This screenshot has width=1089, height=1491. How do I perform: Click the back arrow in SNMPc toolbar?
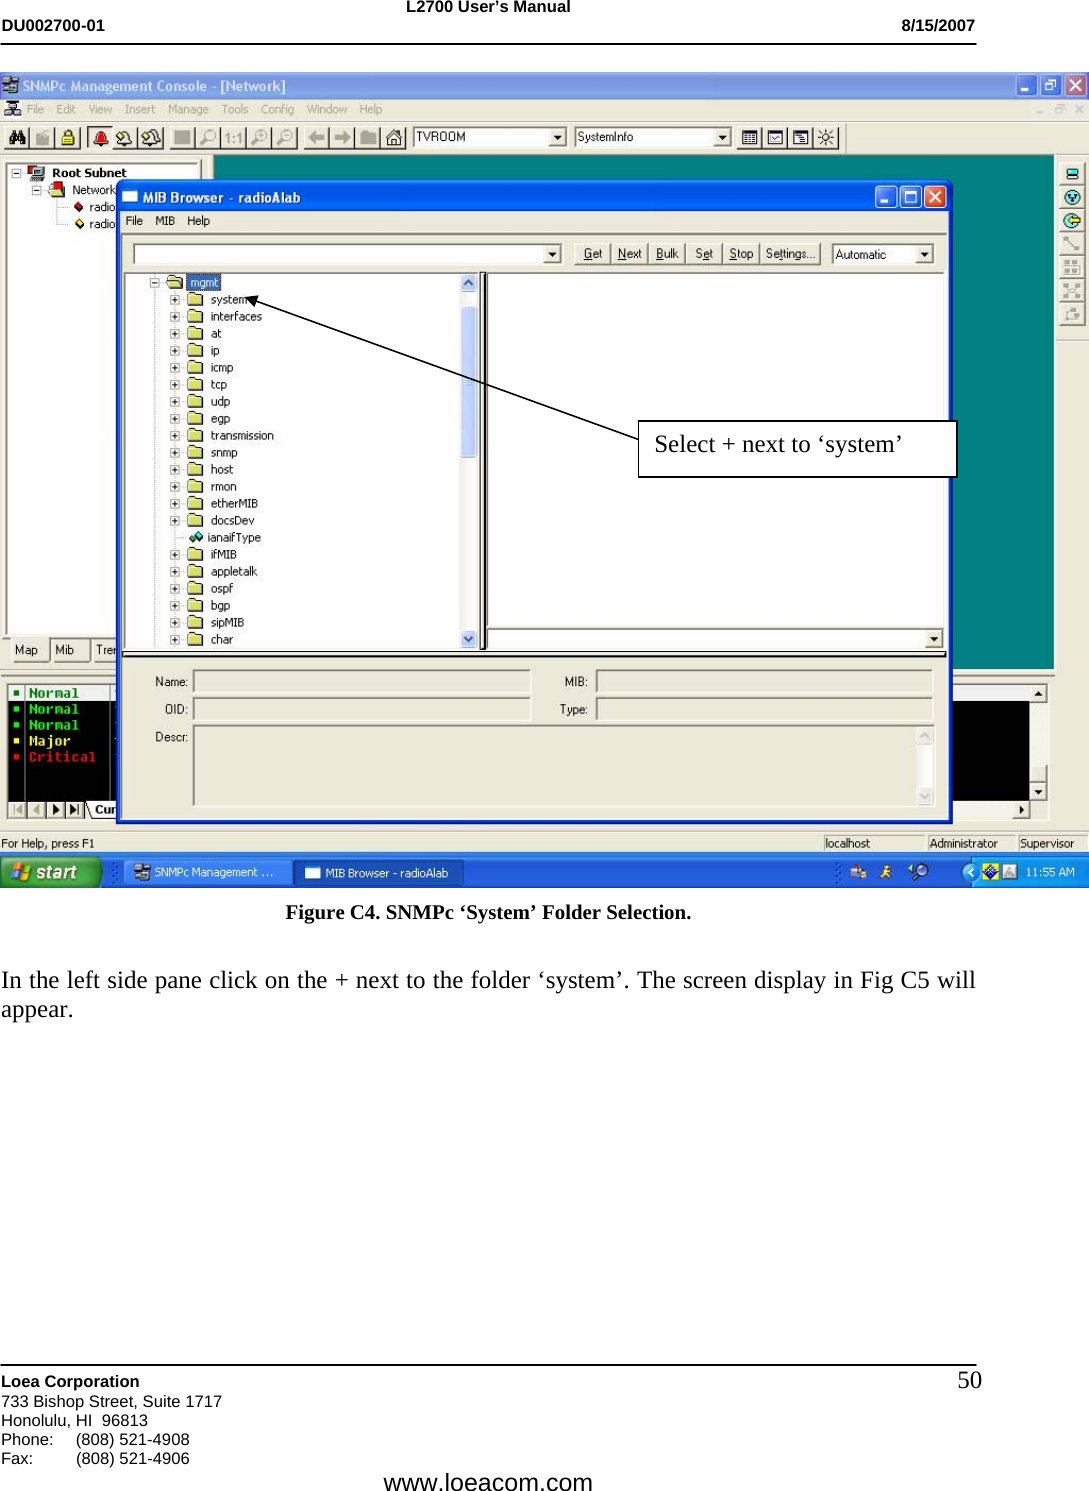(x=317, y=138)
